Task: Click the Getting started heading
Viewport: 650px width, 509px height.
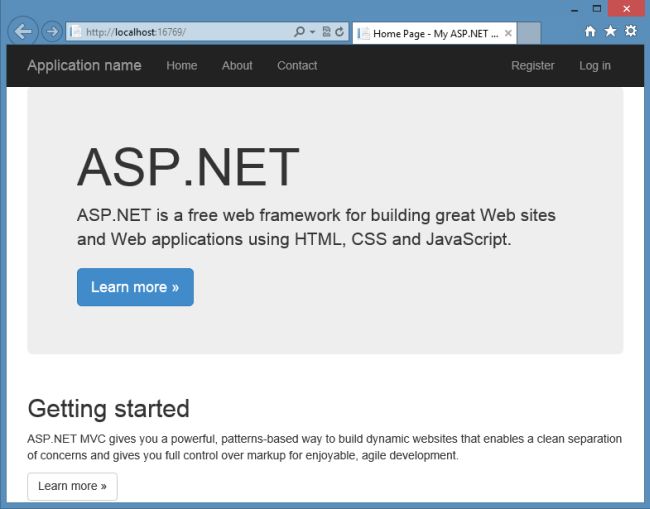Action: (x=109, y=409)
